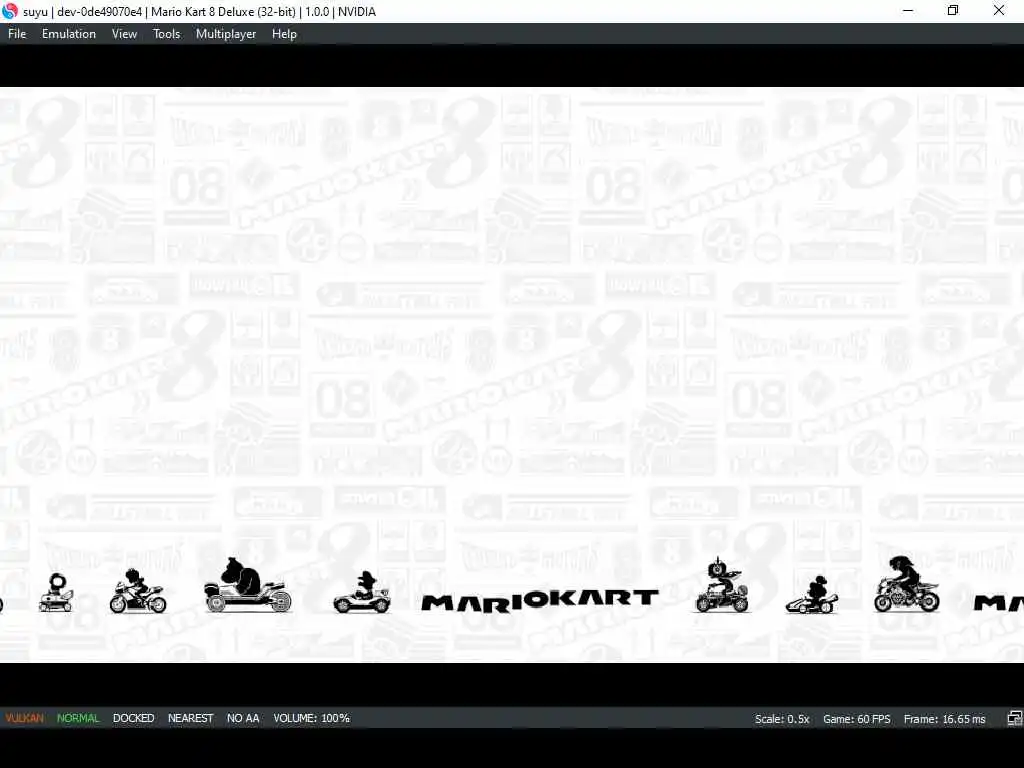Click the Frame: 16.65 ms readout
This screenshot has height=768, width=1024.
pos(944,719)
